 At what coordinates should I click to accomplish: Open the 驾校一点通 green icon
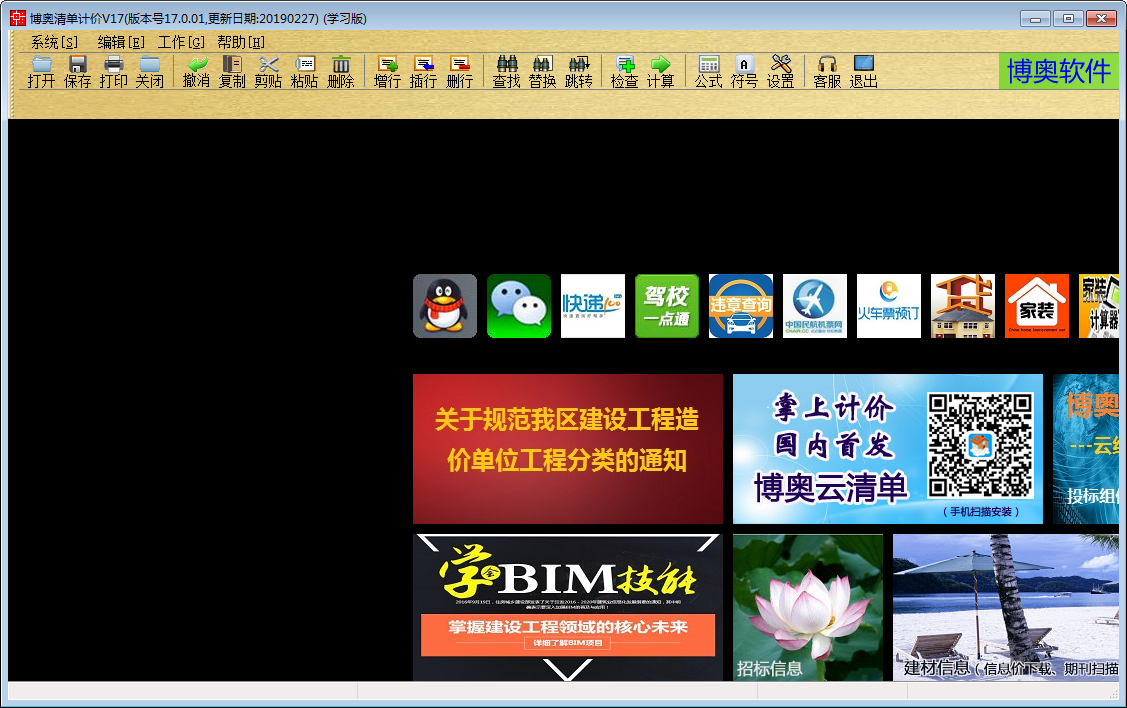(x=667, y=305)
